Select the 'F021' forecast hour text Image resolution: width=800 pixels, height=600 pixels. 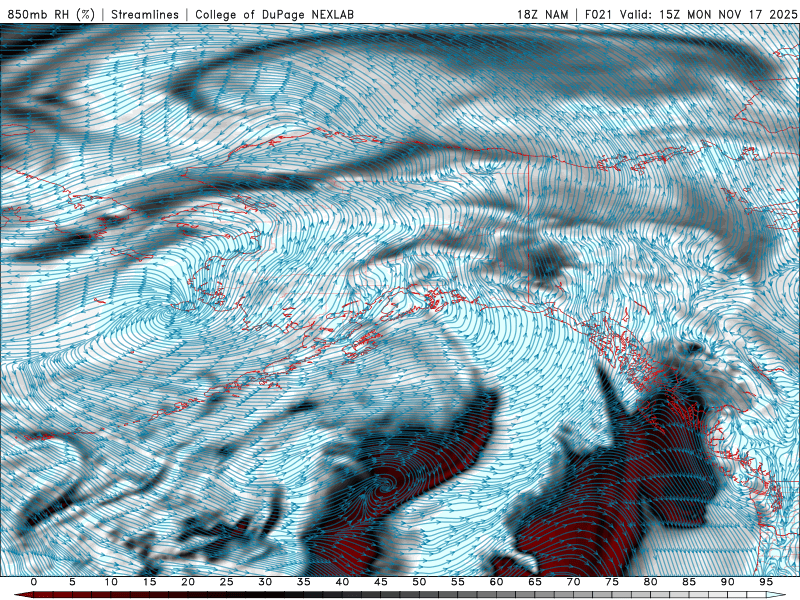(600, 14)
